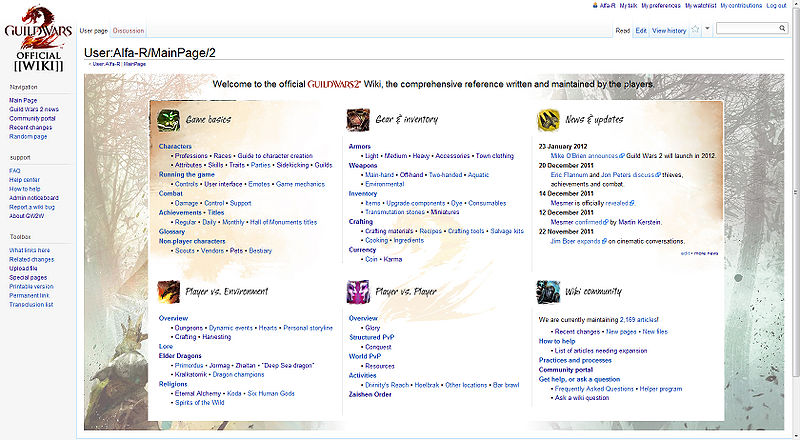Select the Read tab
The image size is (800, 440).
tap(622, 31)
